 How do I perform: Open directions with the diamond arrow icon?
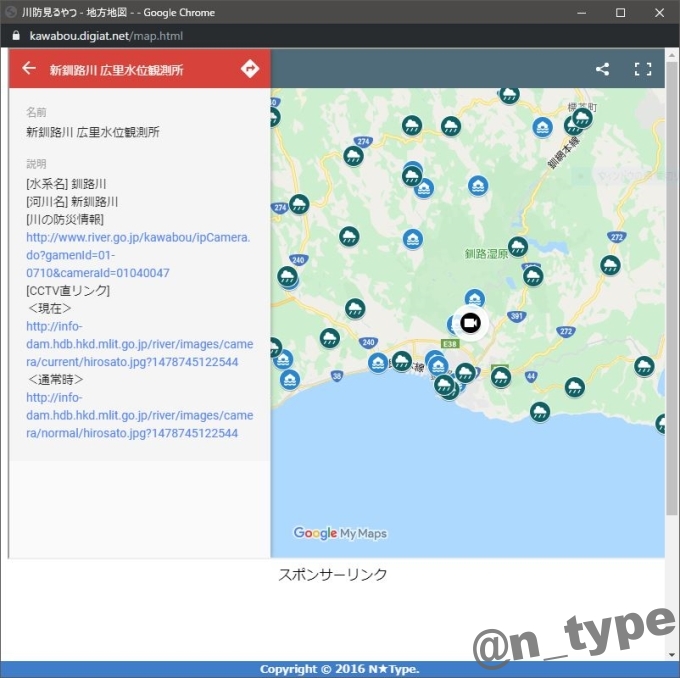[250, 69]
